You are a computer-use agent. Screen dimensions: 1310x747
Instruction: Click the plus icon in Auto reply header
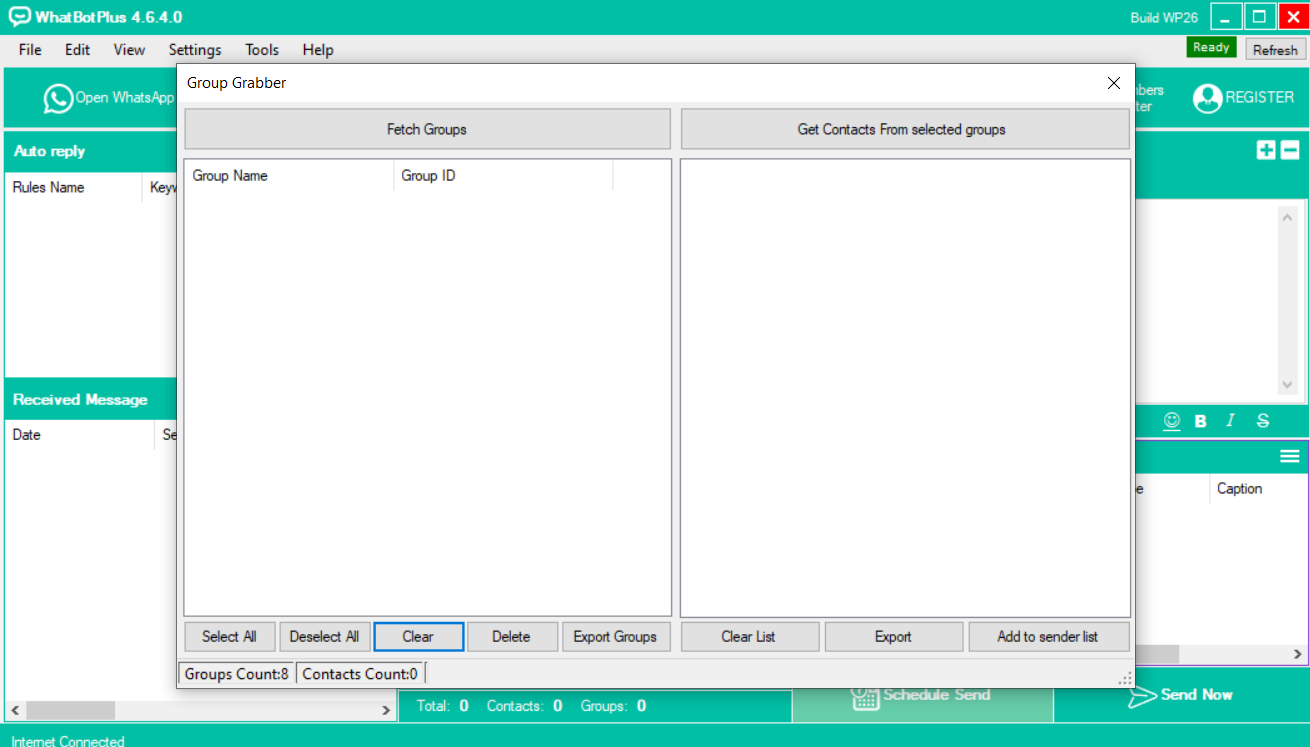(x=1266, y=150)
